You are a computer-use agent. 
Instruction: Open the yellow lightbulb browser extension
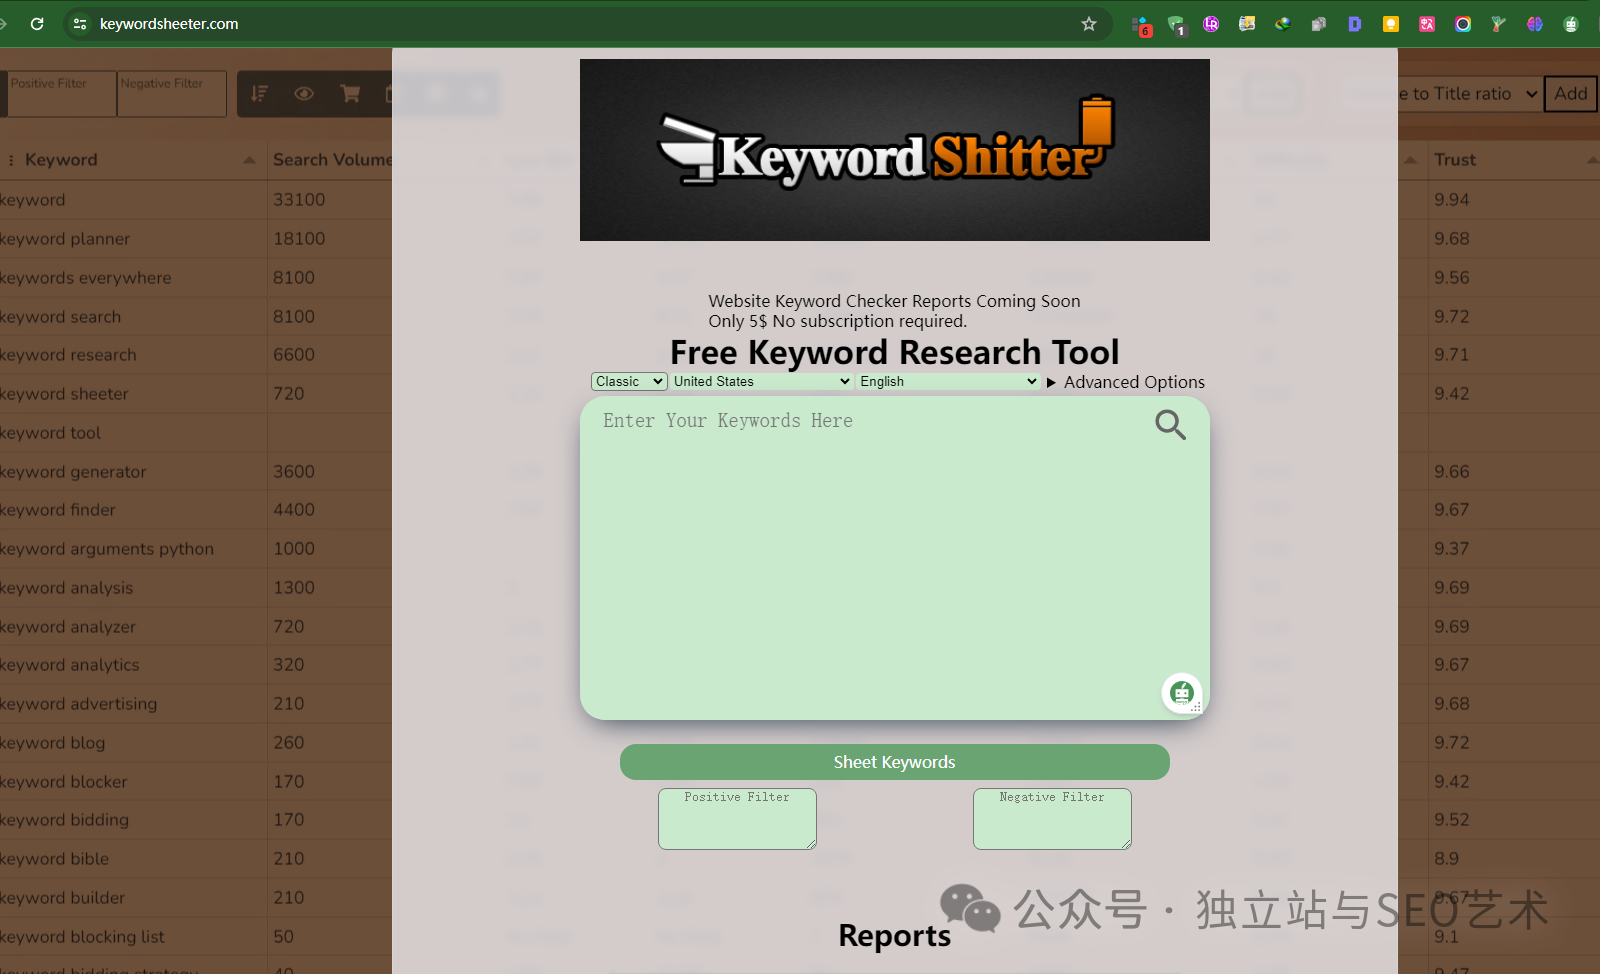click(1390, 24)
